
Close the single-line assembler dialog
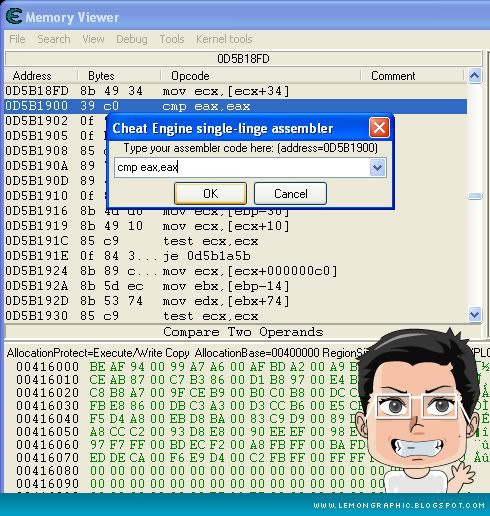379,128
